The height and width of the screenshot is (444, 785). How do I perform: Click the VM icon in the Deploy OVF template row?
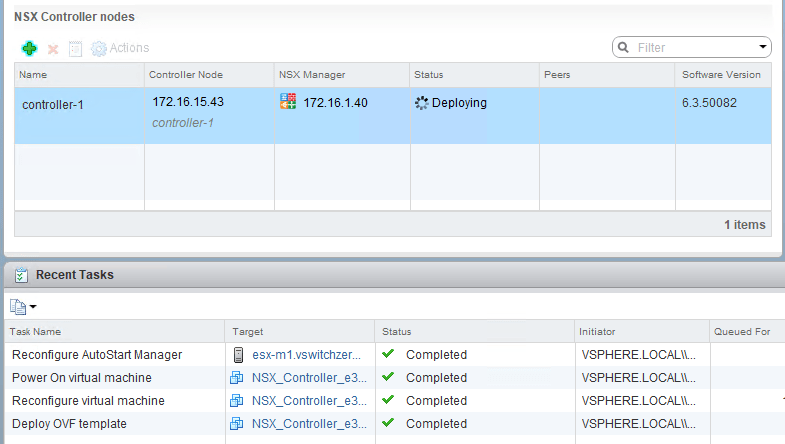click(238, 423)
